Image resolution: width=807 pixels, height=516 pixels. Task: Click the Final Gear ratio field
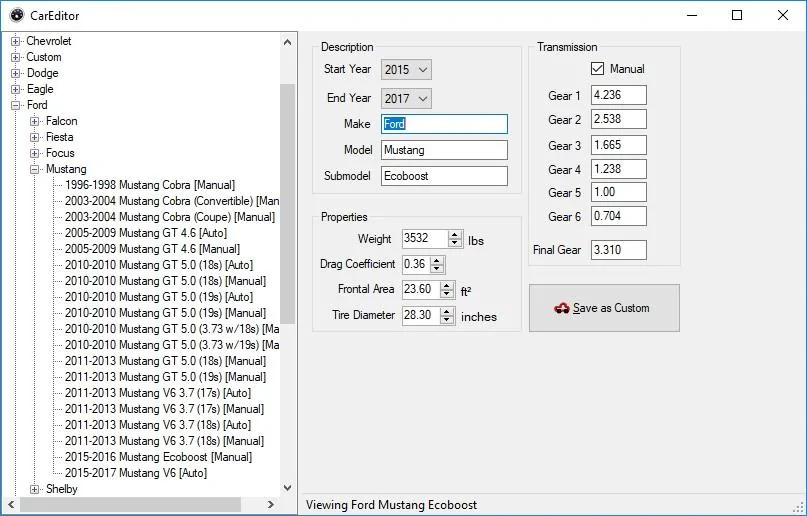coord(619,250)
